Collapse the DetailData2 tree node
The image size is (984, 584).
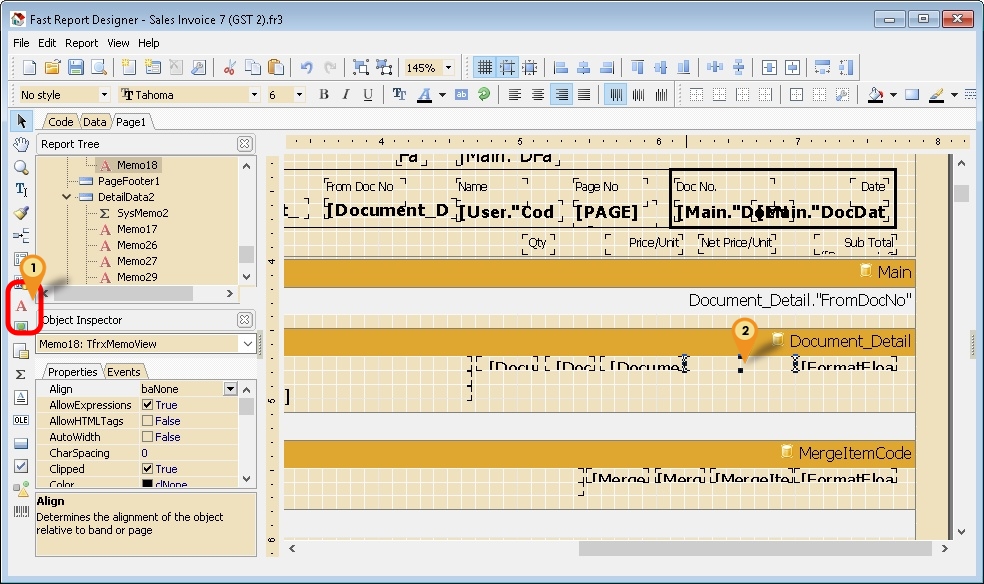click(x=66, y=197)
